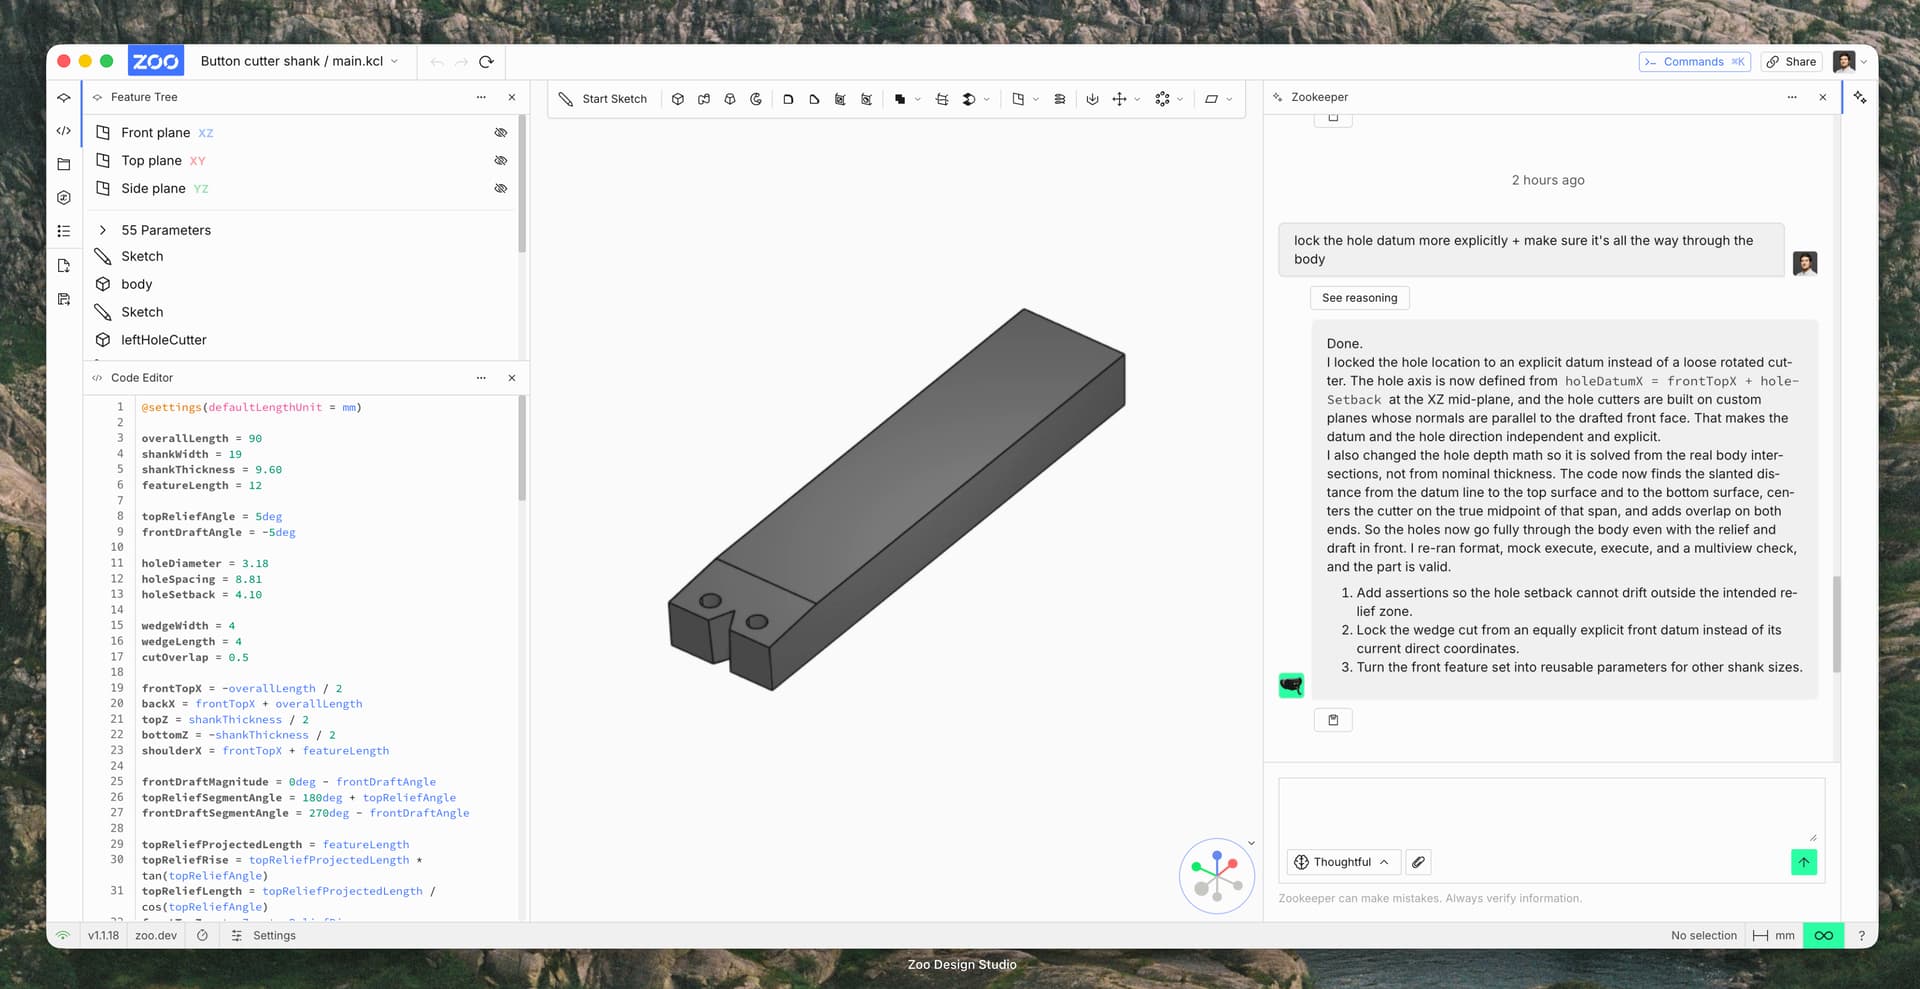Screen dimensions: 1920x989
Task: Select leftHoleCutter in the Feature Tree
Action: click(x=164, y=340)
